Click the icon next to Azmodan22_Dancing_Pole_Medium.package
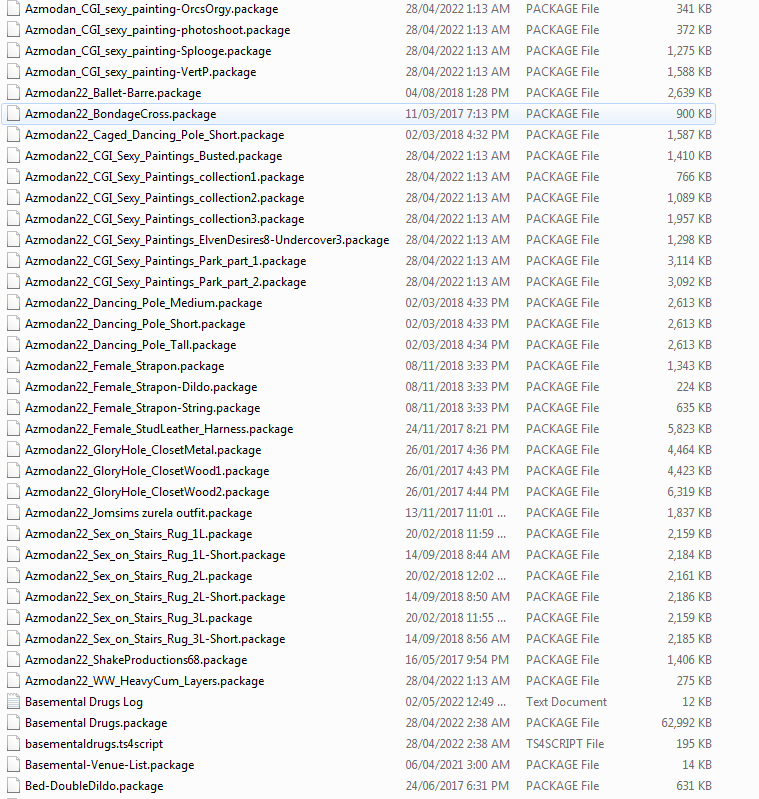The image size is (759, 799). pyautogui.click(x=14, y=303)
